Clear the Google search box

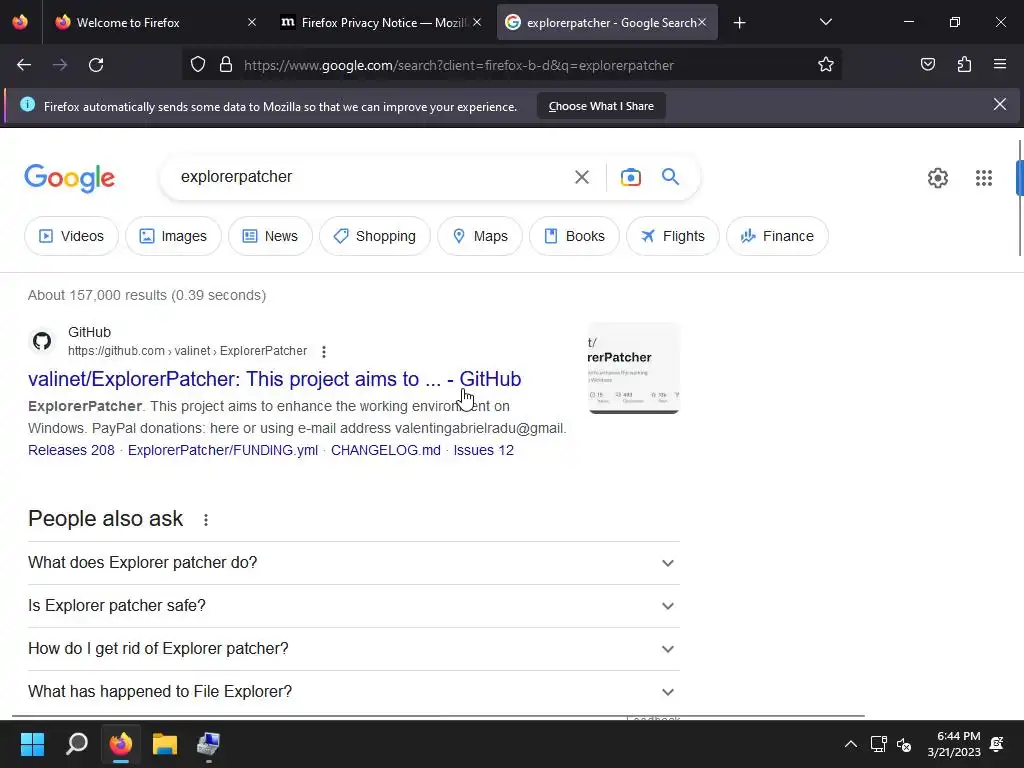[581, 177]
